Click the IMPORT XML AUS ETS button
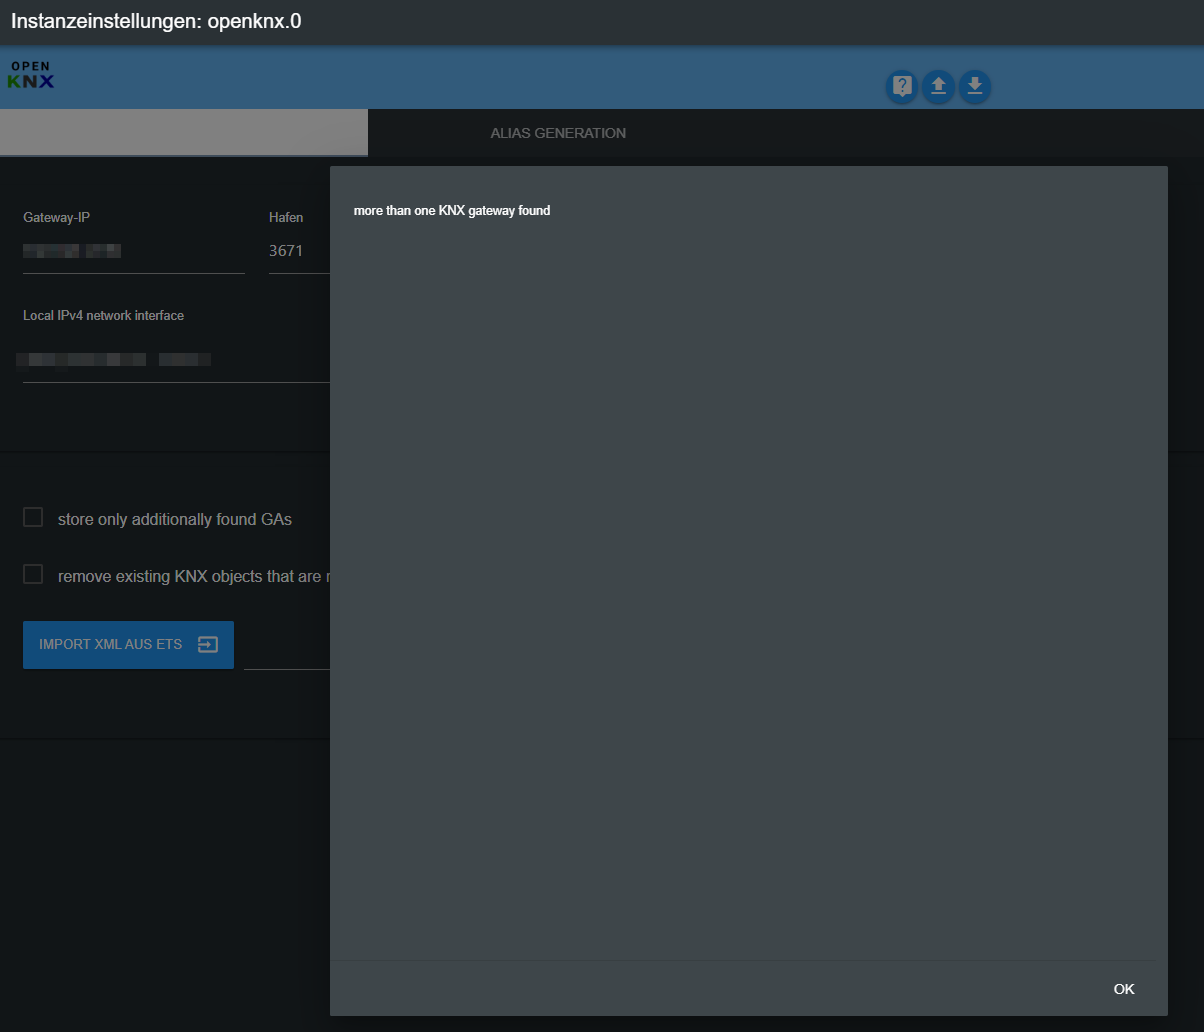This screenshot has height=1032, width=1204. click(x=110, y=645)
